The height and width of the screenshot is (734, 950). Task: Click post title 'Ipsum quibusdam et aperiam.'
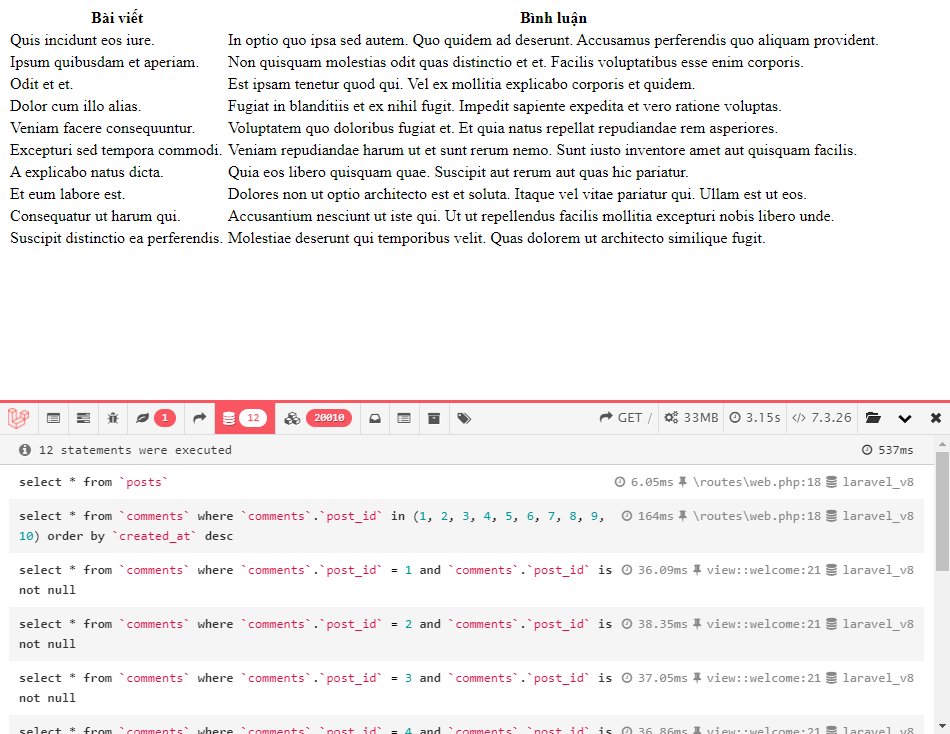[104, 62]
